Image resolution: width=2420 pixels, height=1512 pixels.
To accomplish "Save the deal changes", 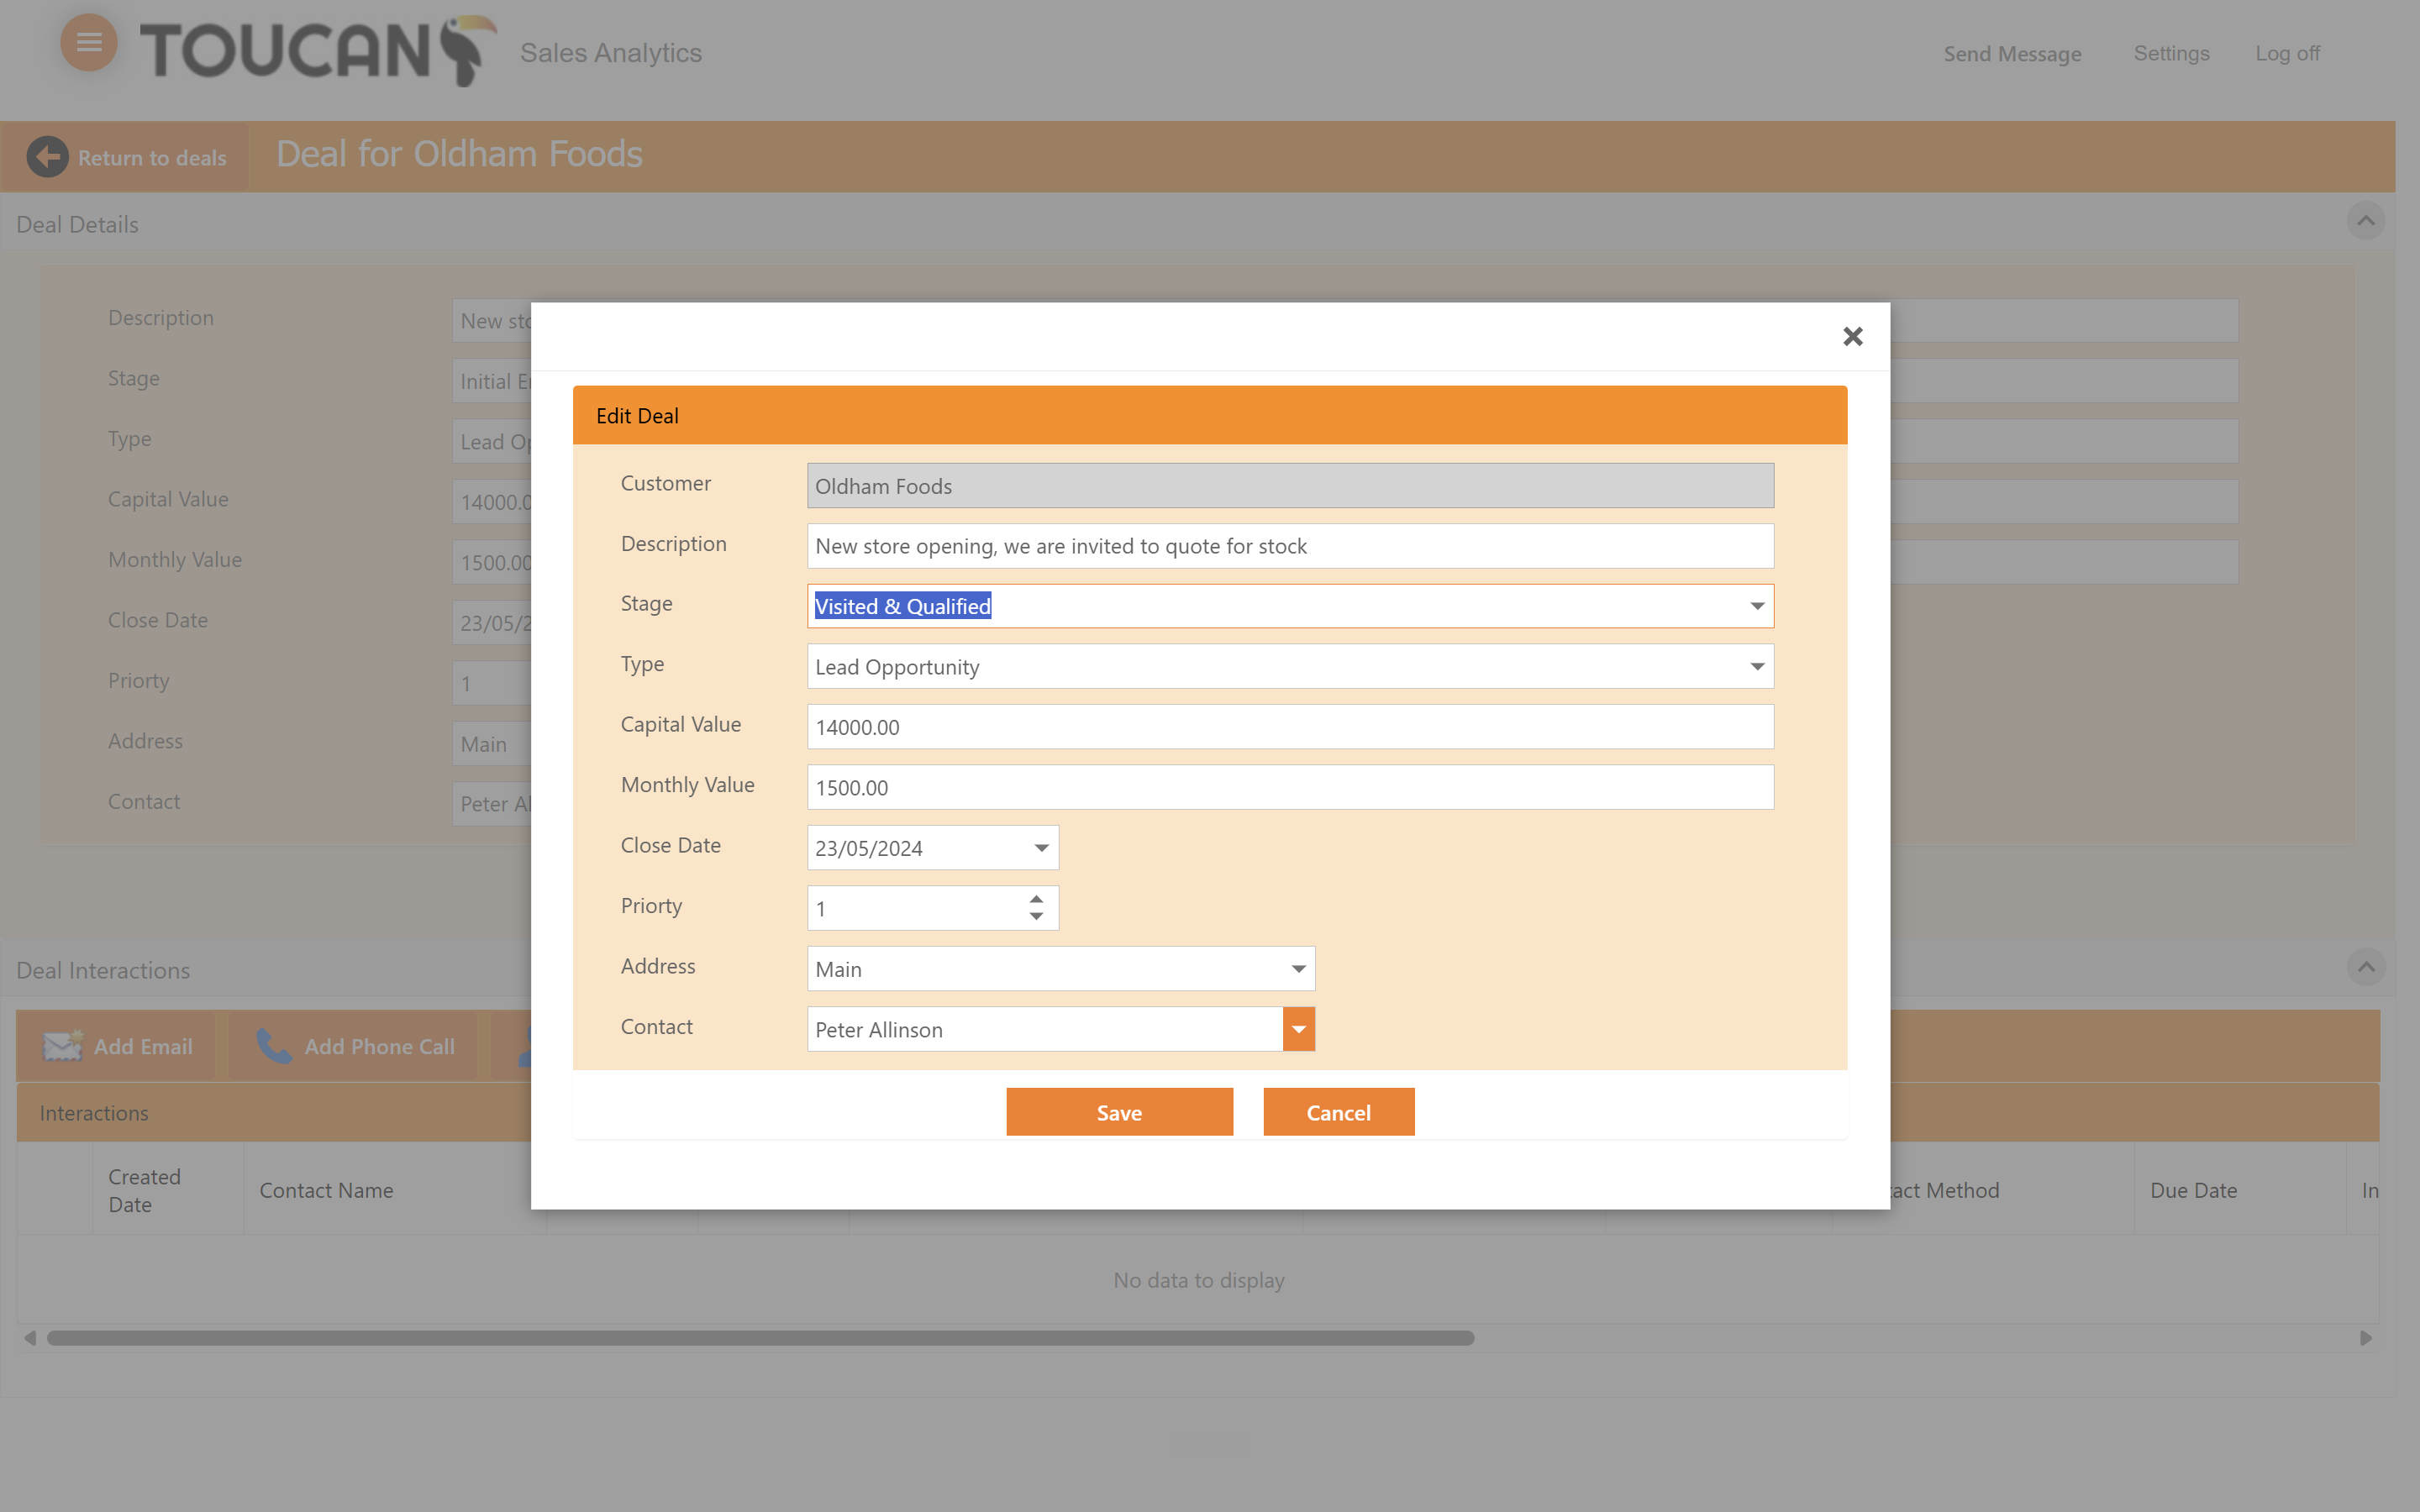I will coord(1119,1112).
